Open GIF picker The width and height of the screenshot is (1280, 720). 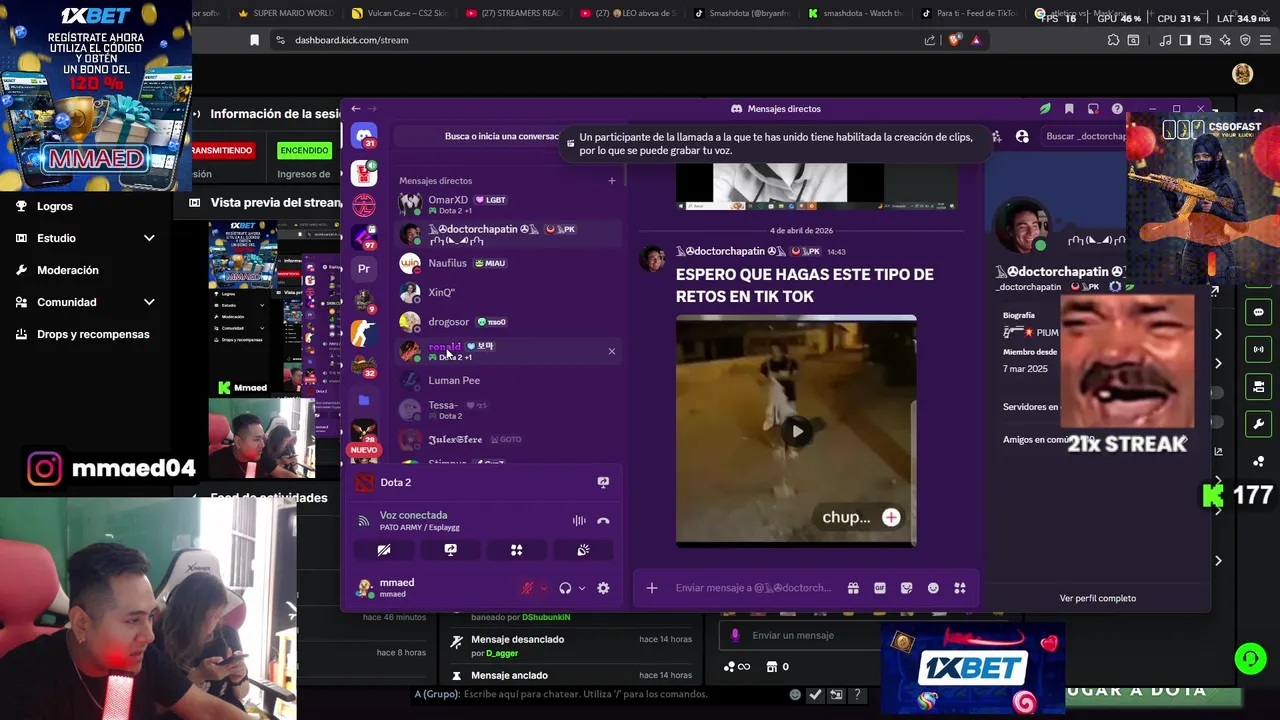coord(880,588)
